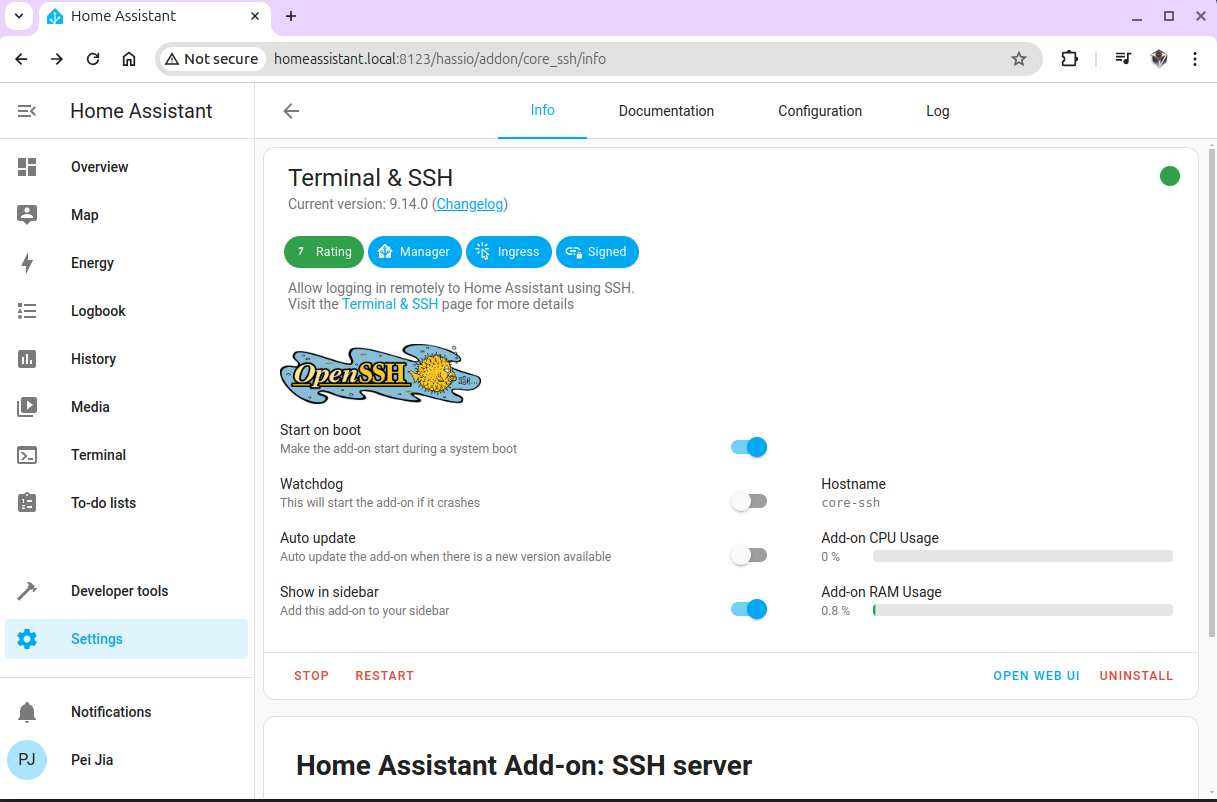The width and height of the screenshot is (1217, 802).
Task: Open the Overview dashboard icon
Action: [27, 167]
